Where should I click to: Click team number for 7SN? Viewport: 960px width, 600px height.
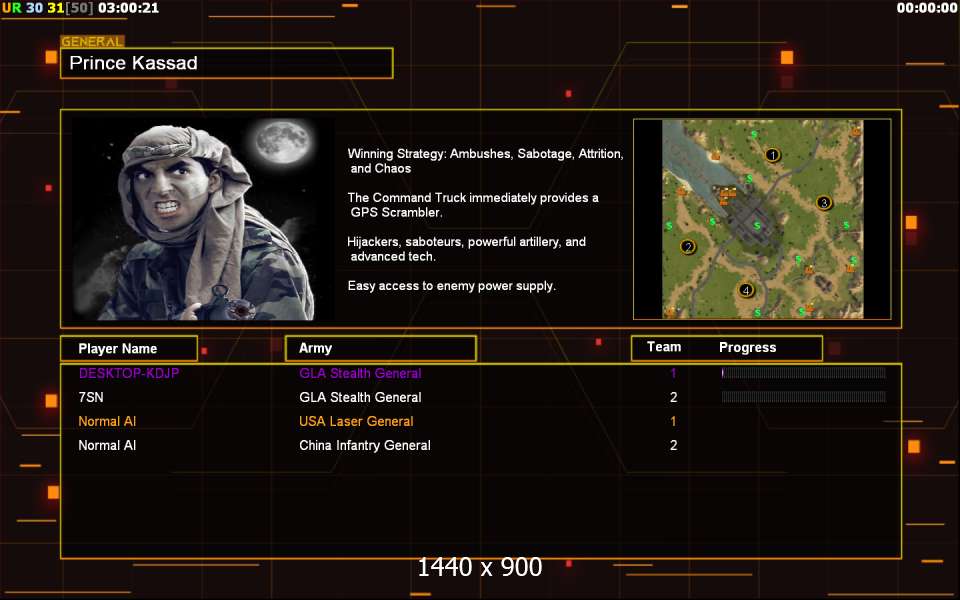(x=673, y=397)
